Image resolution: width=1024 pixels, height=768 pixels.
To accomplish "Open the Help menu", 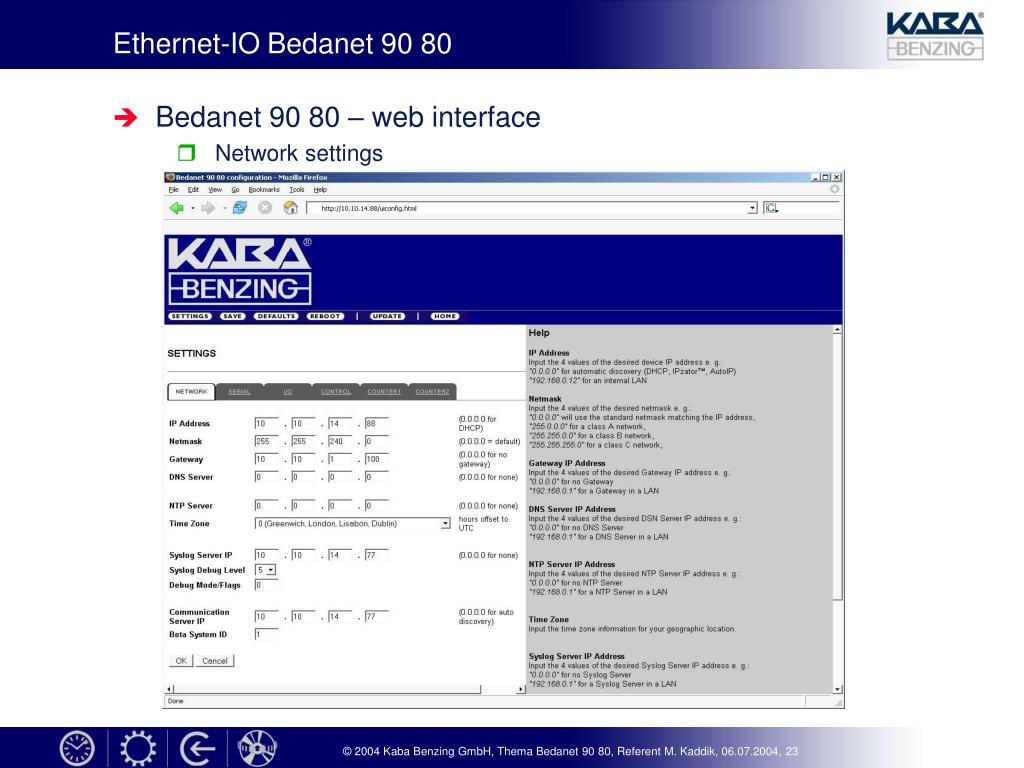I will tap(320, 190).
